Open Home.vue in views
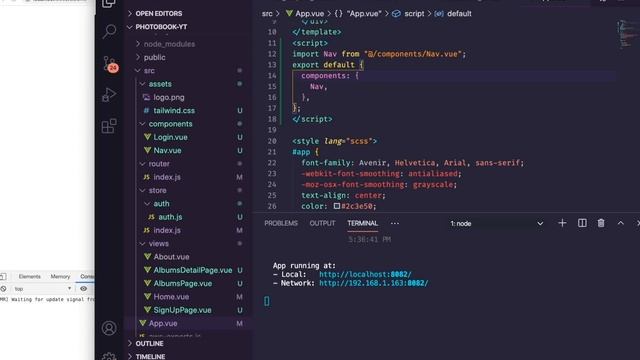 [171, 297]
